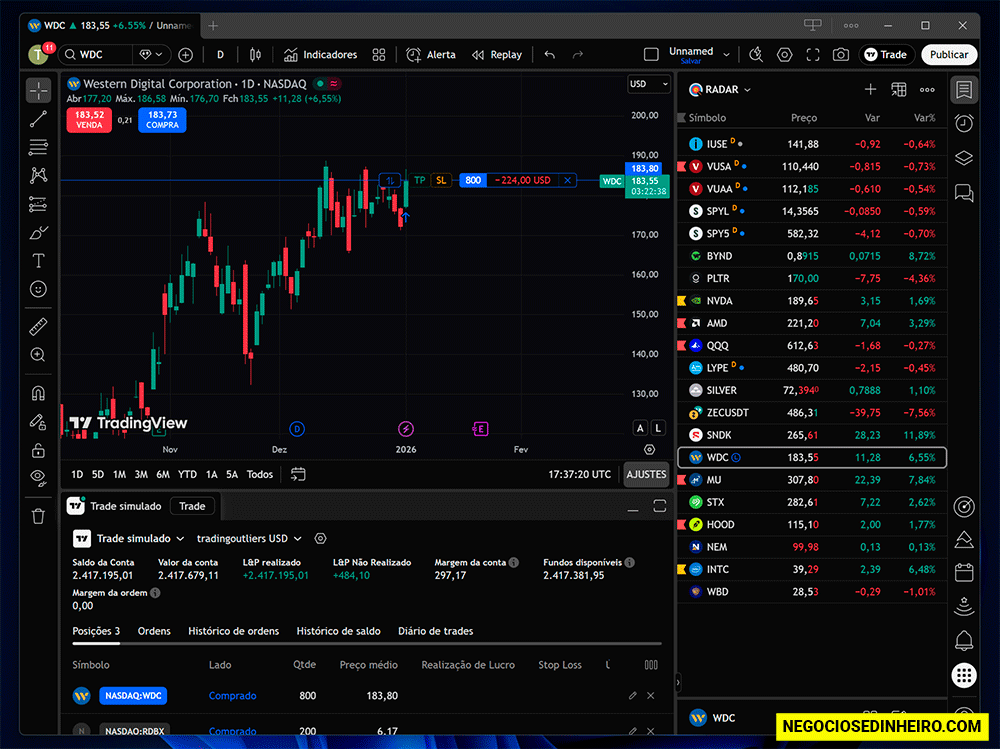The height and width of the screenshot is (749, 1000).
Task: Open watchlist advanced view table icon
Action: coord(899,90)
